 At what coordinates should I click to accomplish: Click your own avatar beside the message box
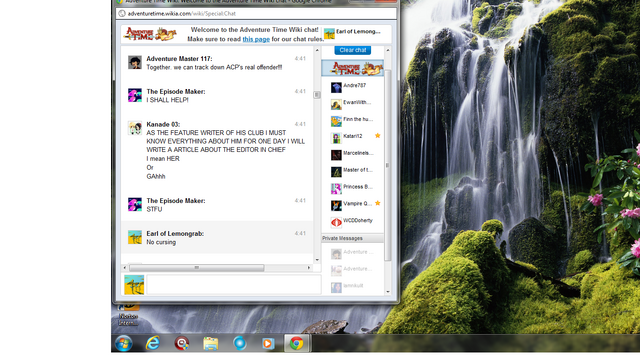click(134, 285)
